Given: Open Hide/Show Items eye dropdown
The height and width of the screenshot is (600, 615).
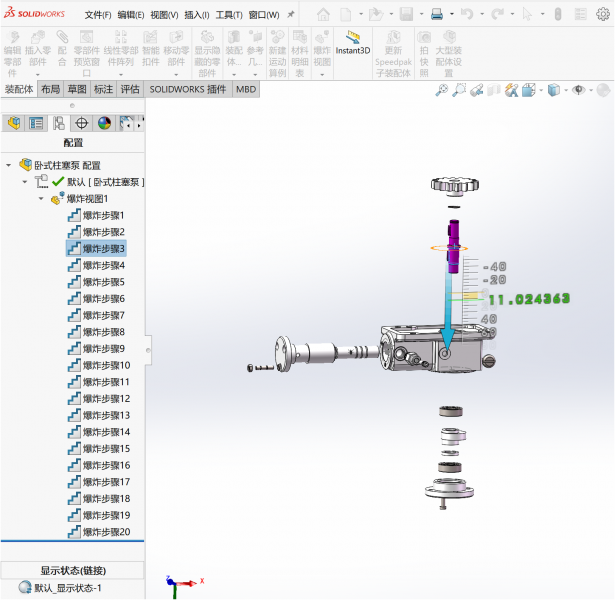Looking at the screenshot, I should click(x=578, y=90).
